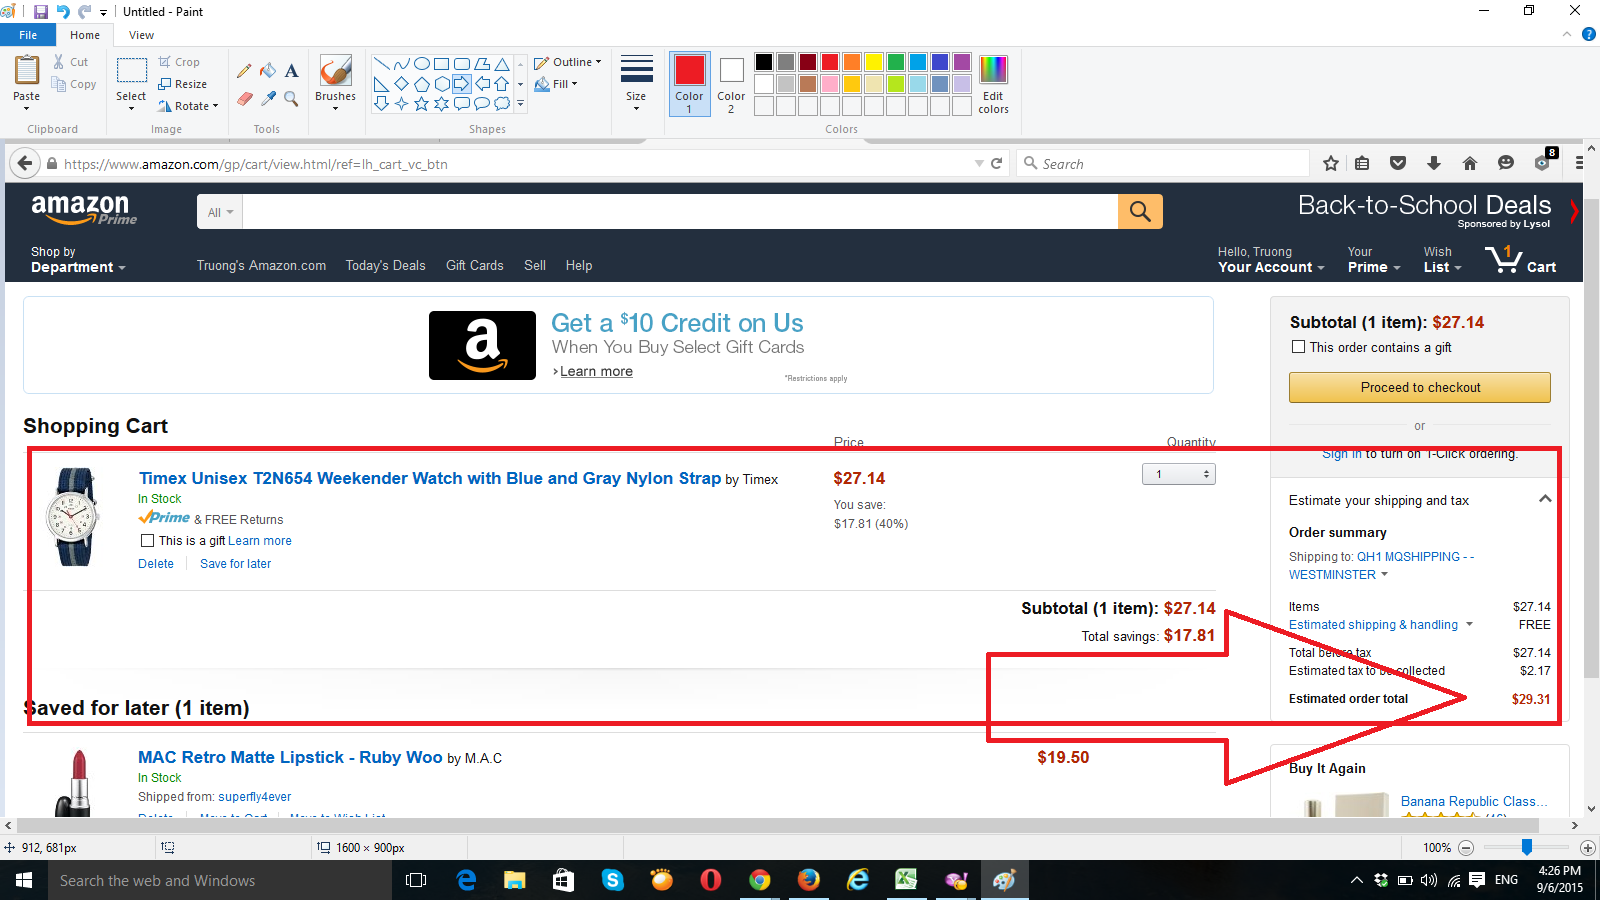This screenshot has width=1600, height=900.
Task: Click the Resize tool
Action: pyautogui.click(x=182, y=84)
